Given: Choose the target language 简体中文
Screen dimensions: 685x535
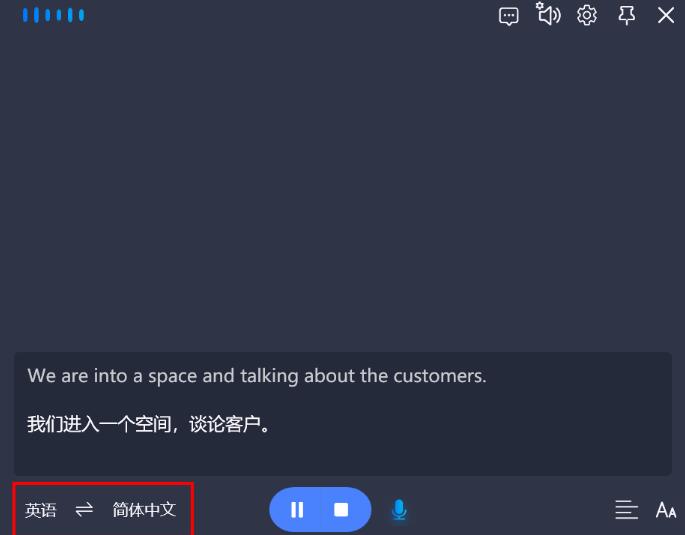Looking at the screenshot, I should (x=144, y=510).
